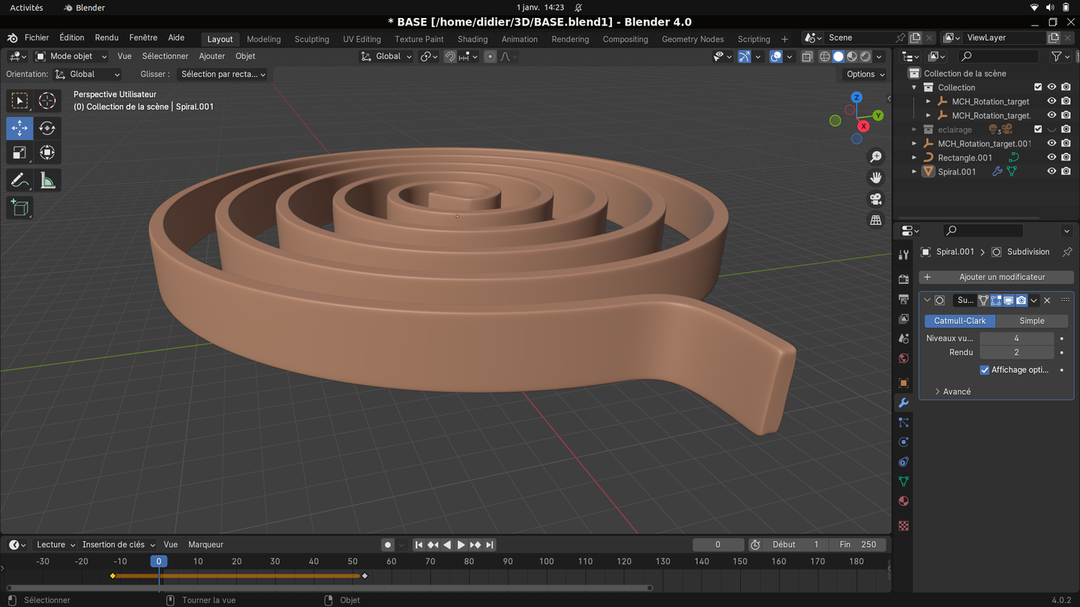Viewport: 1080px width, 607px height.
Task: Open the Orientation Global dropdown
Action: pyautogui.click(x=87, y=74)
